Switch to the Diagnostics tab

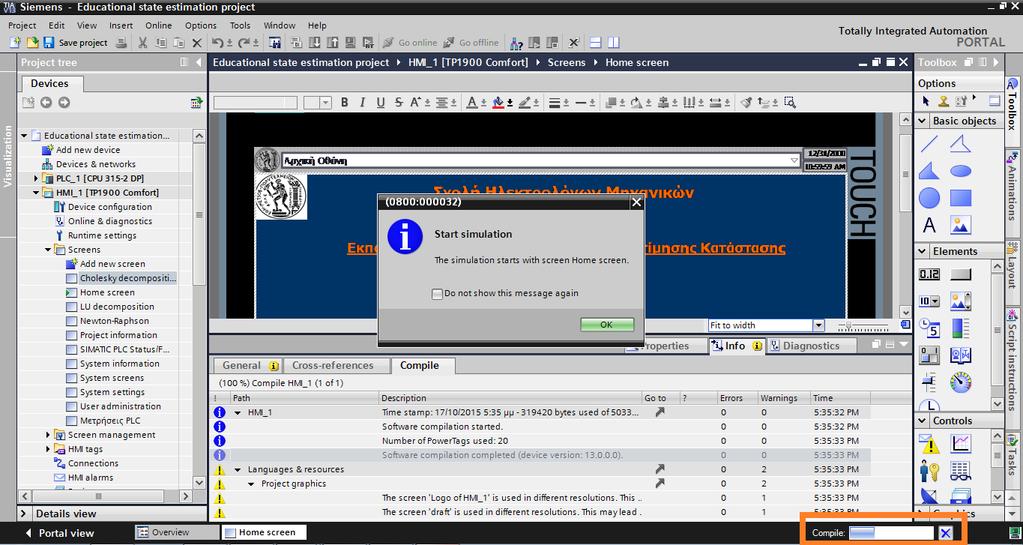[x=811, y=346]
